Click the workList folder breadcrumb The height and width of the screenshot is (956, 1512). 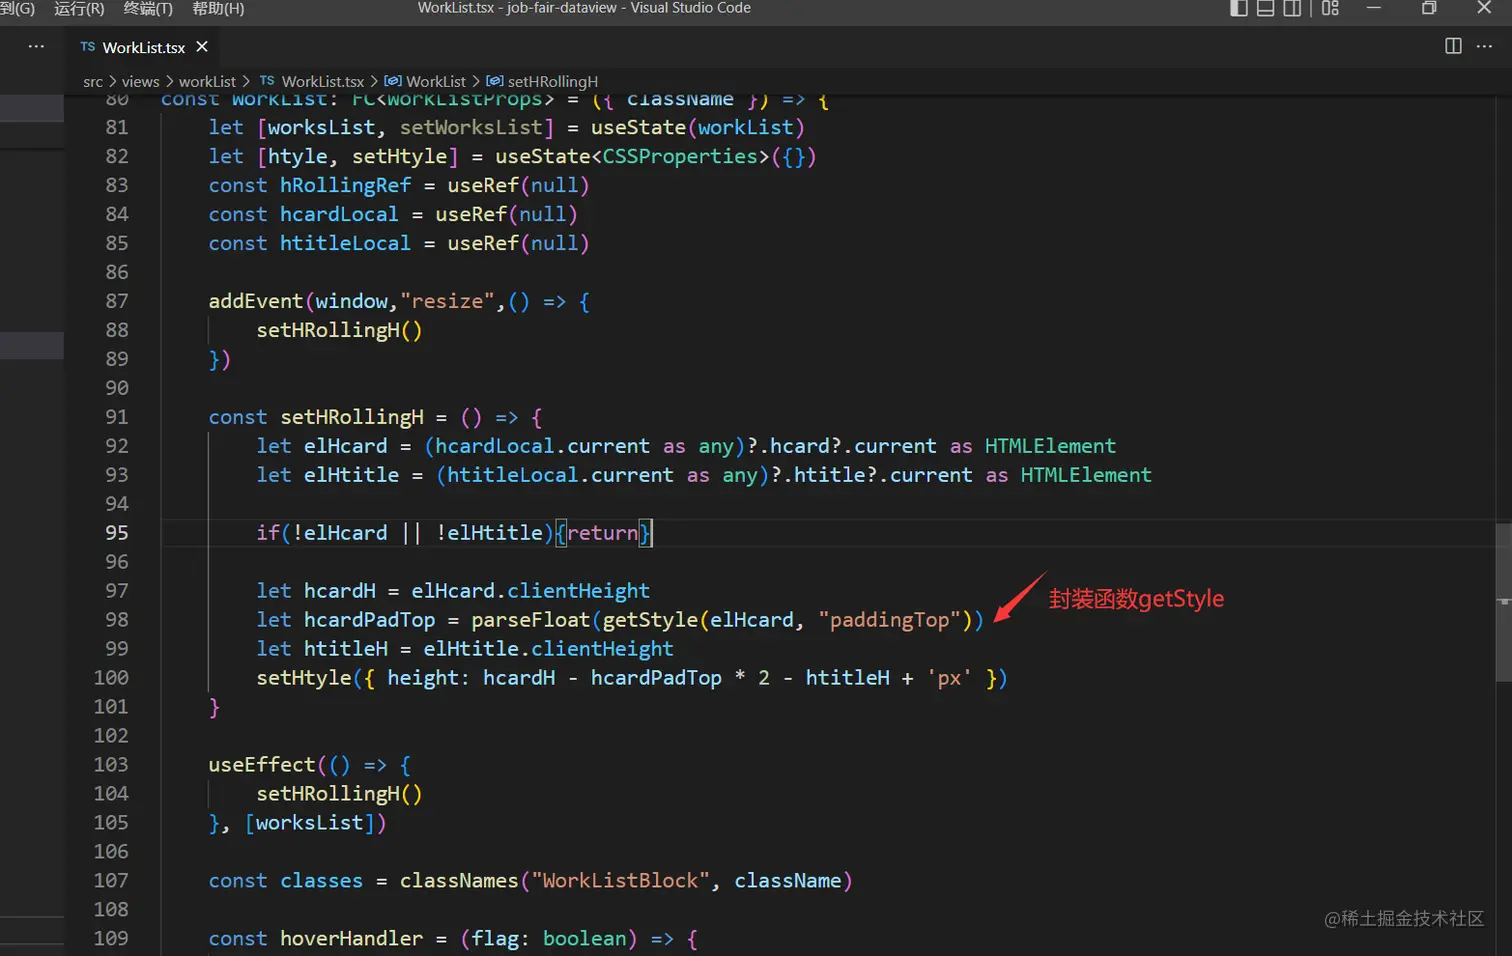tap(207, 82)
